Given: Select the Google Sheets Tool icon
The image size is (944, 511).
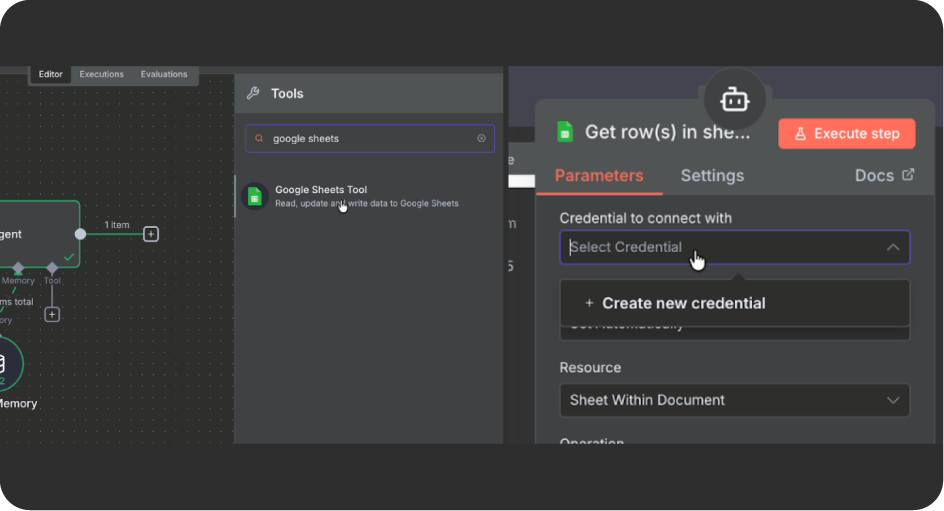Looking at the screenshot, I should 255,196.
